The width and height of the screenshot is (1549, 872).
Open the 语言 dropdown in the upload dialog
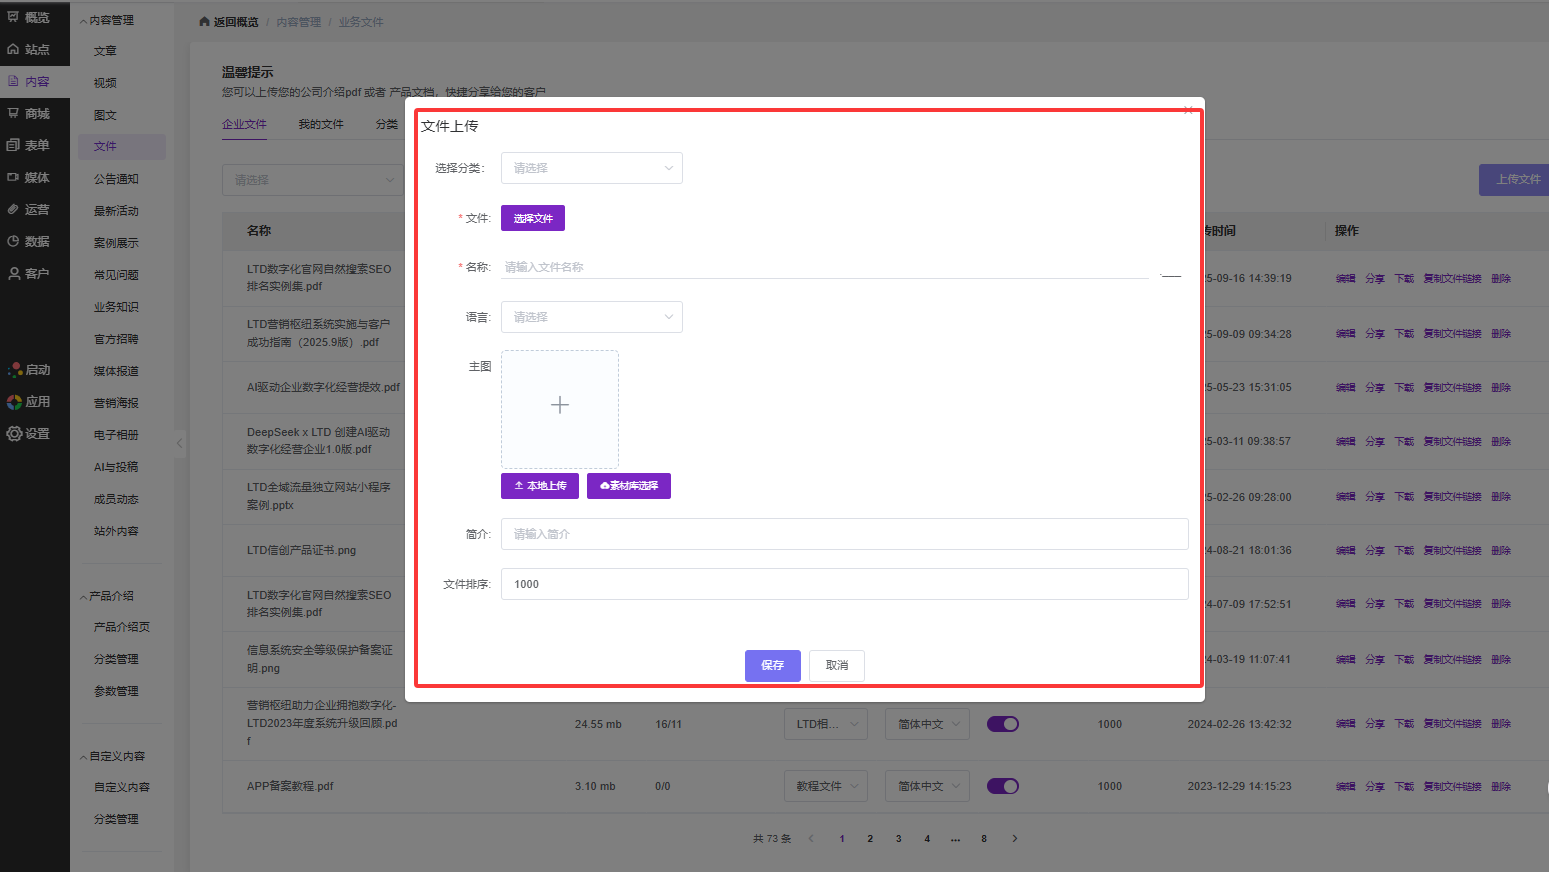[592, 317]
